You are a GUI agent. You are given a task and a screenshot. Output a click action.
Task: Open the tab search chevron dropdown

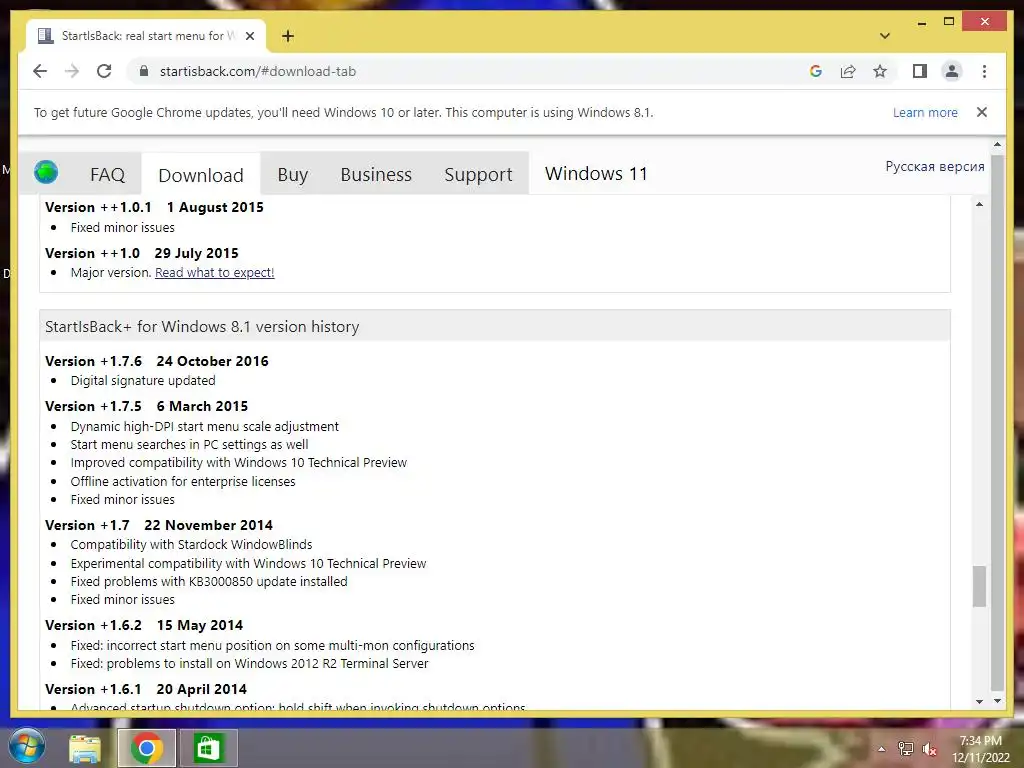tap(884, 36)
